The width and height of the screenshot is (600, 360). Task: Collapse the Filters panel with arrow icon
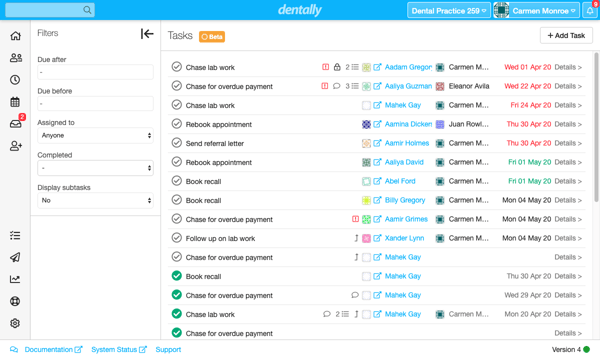[147, 34]
